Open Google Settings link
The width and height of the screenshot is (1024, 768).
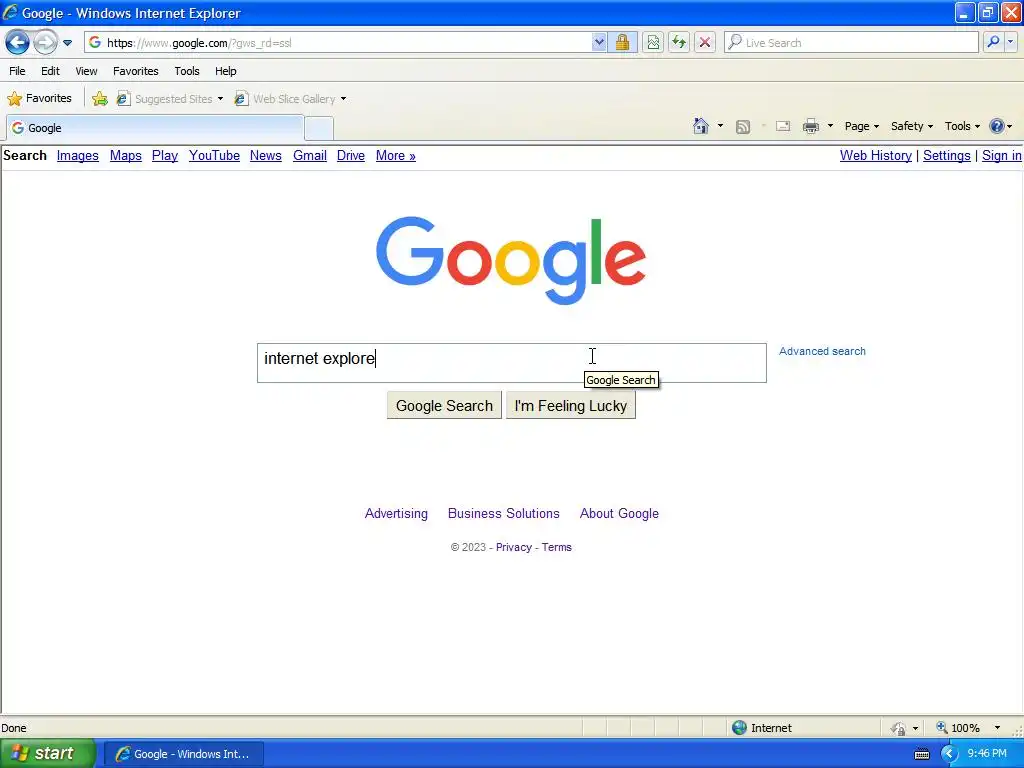(x=946, y=155)
